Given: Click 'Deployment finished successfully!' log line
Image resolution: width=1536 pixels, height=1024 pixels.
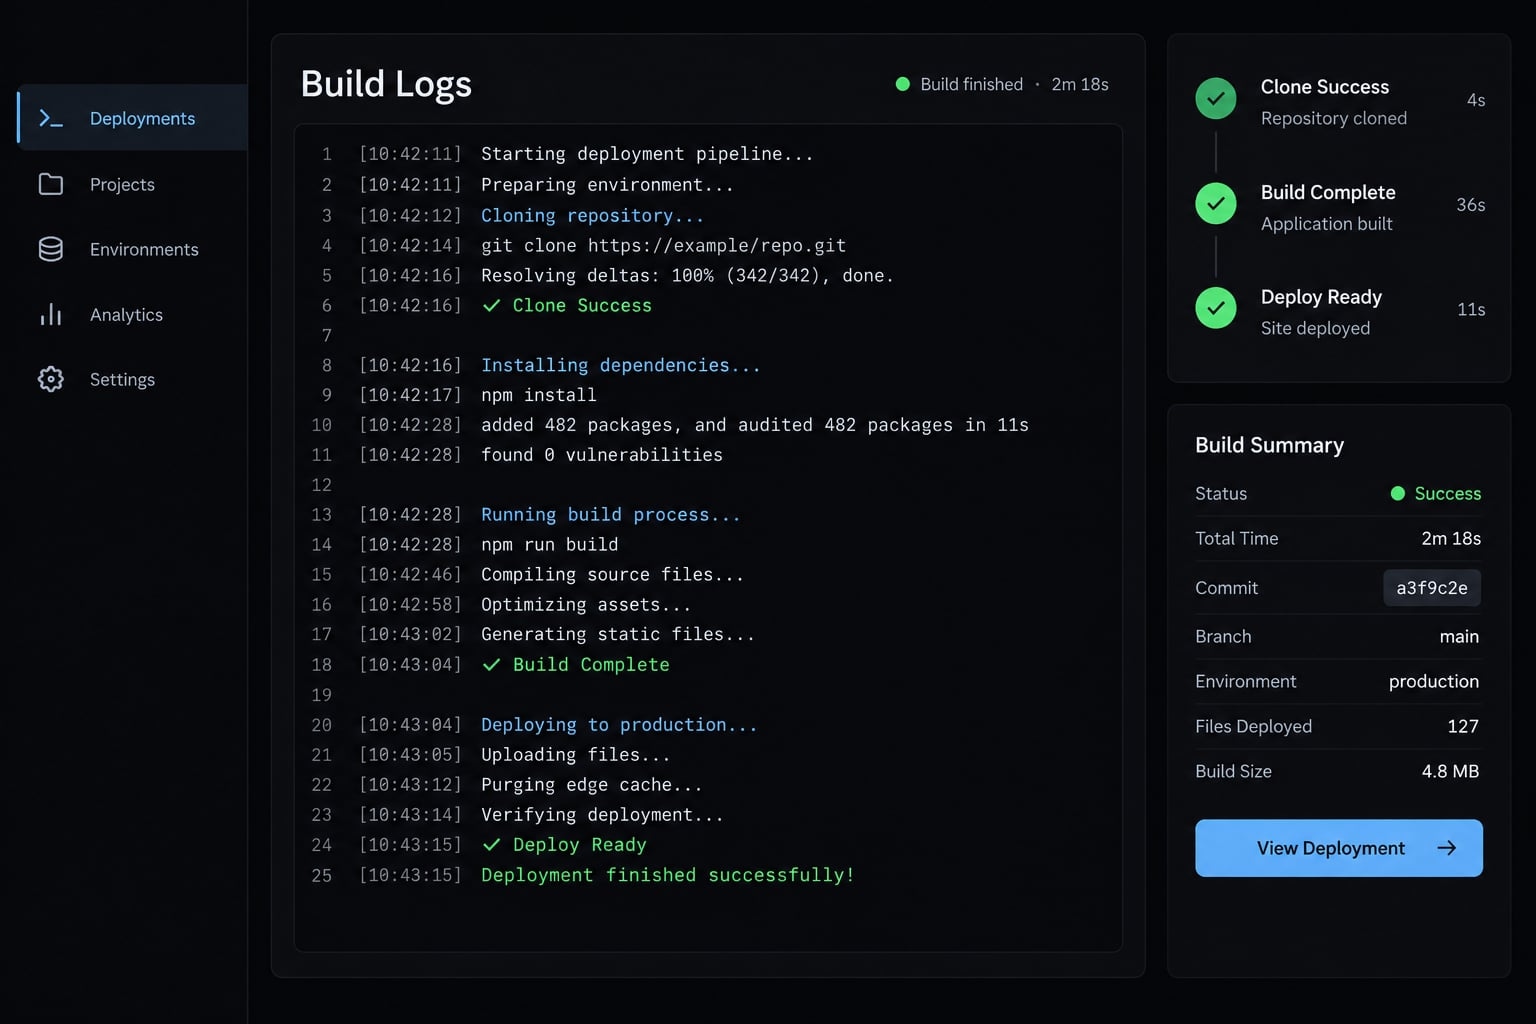Looking at the screenshot, I should point(667,875).
